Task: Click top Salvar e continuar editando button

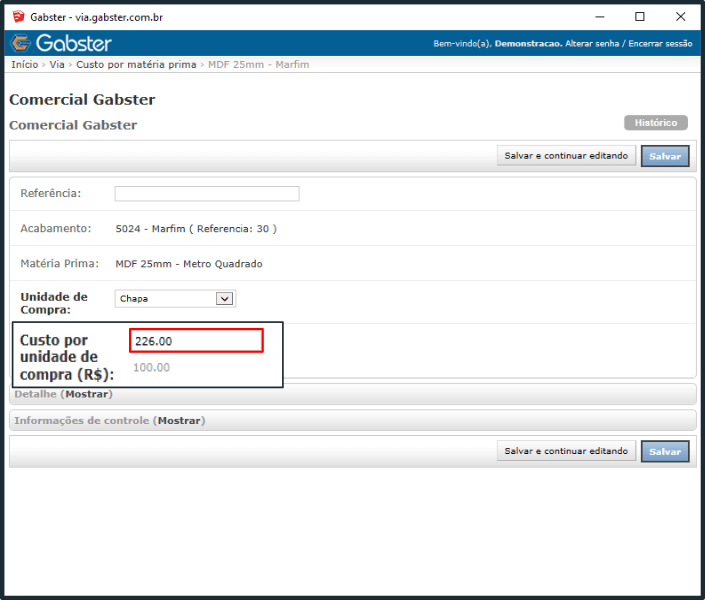Action: (x=566, y=156)
